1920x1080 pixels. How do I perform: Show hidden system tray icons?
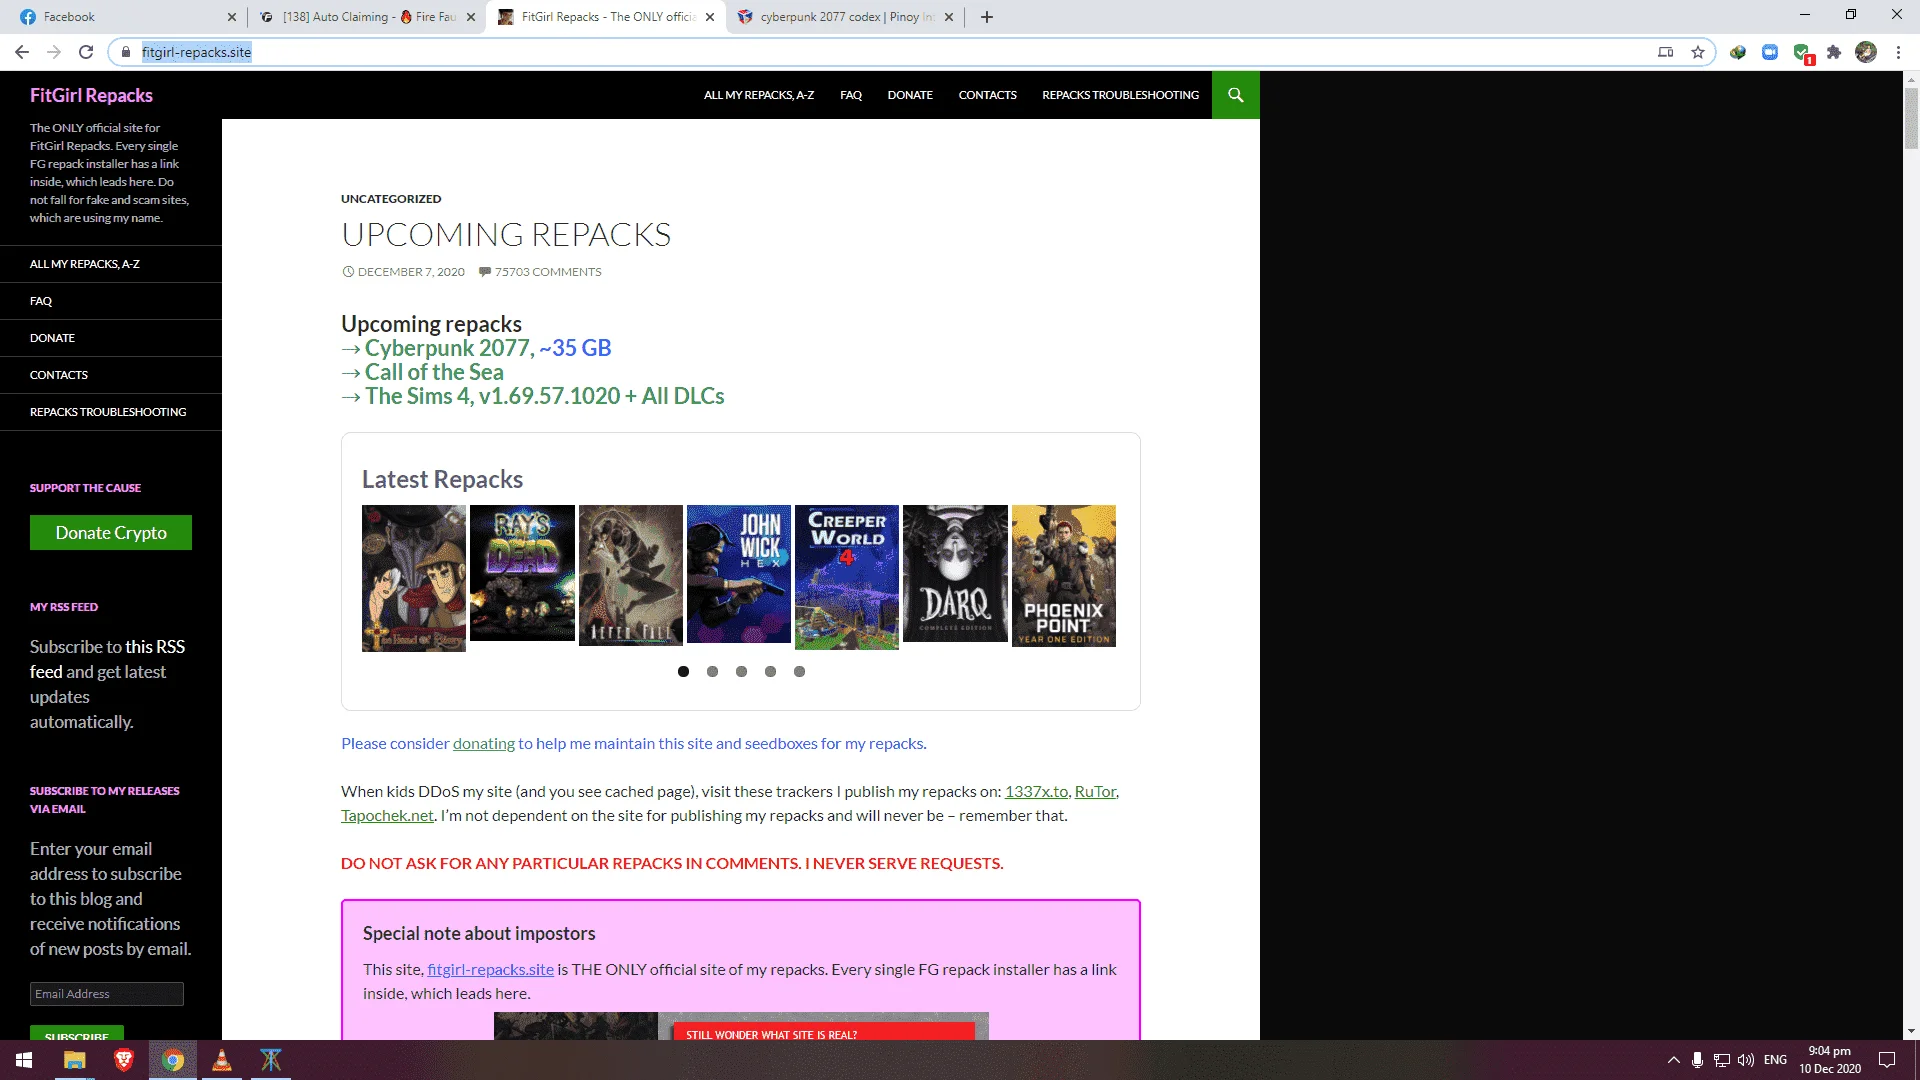point(1673,1060)
